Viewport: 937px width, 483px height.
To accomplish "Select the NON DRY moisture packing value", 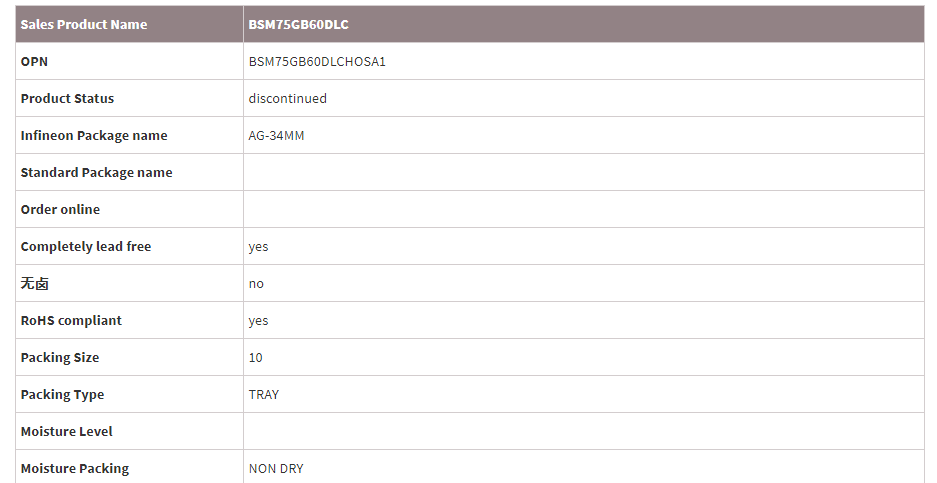I will [276, 468].
